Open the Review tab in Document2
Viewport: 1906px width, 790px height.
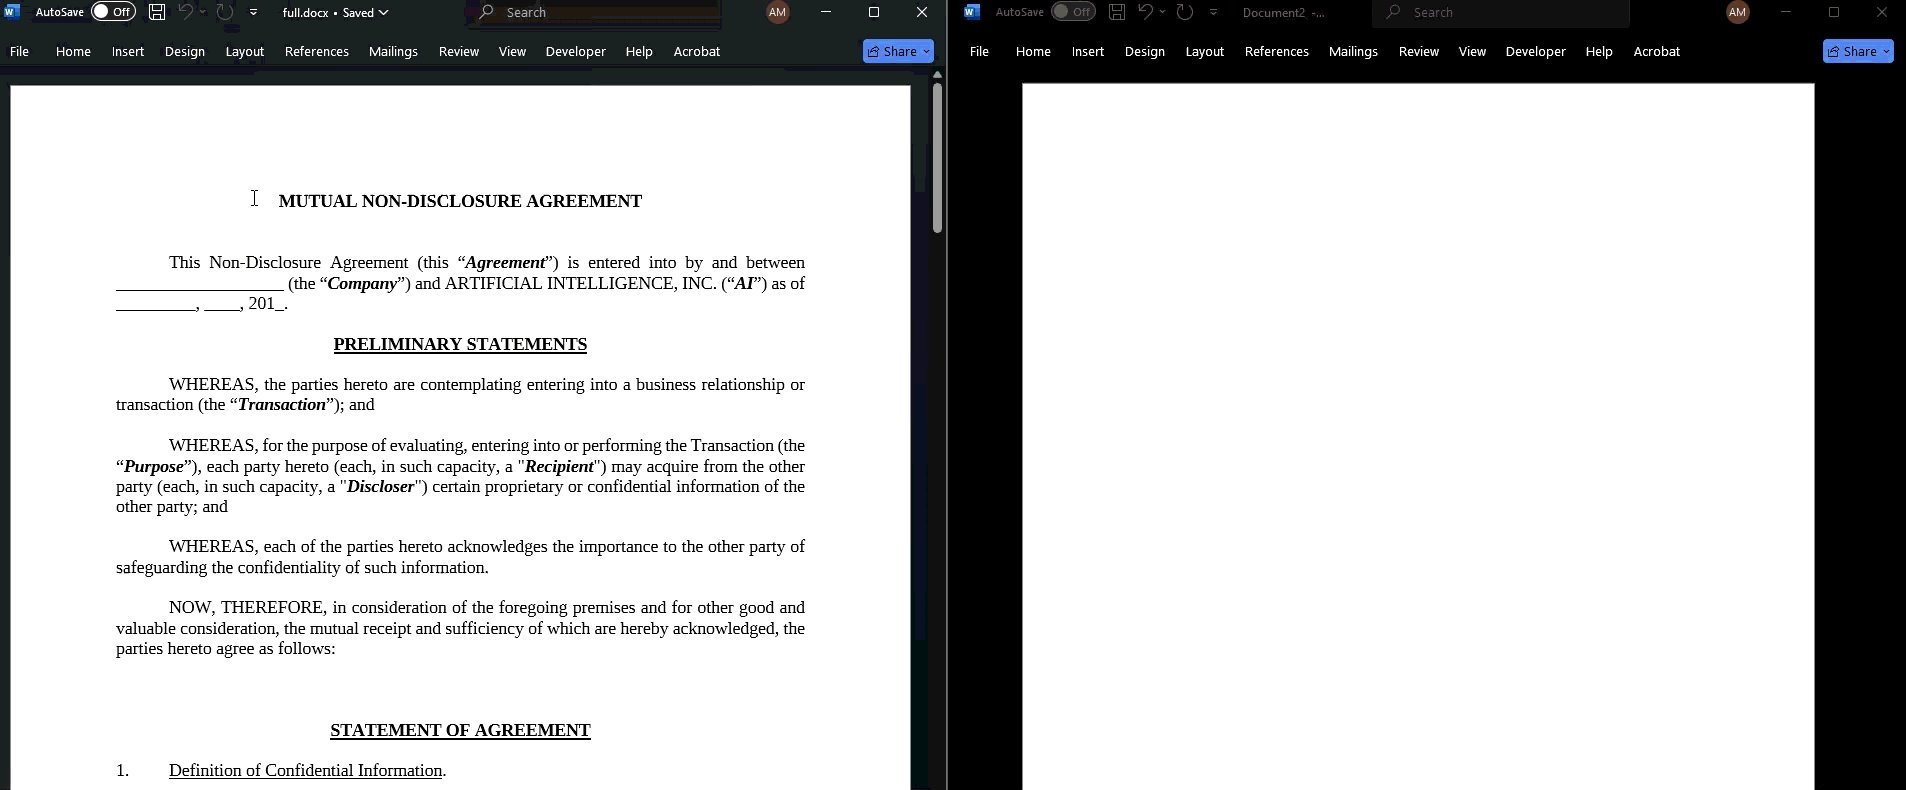click(x=1419, y=51)
